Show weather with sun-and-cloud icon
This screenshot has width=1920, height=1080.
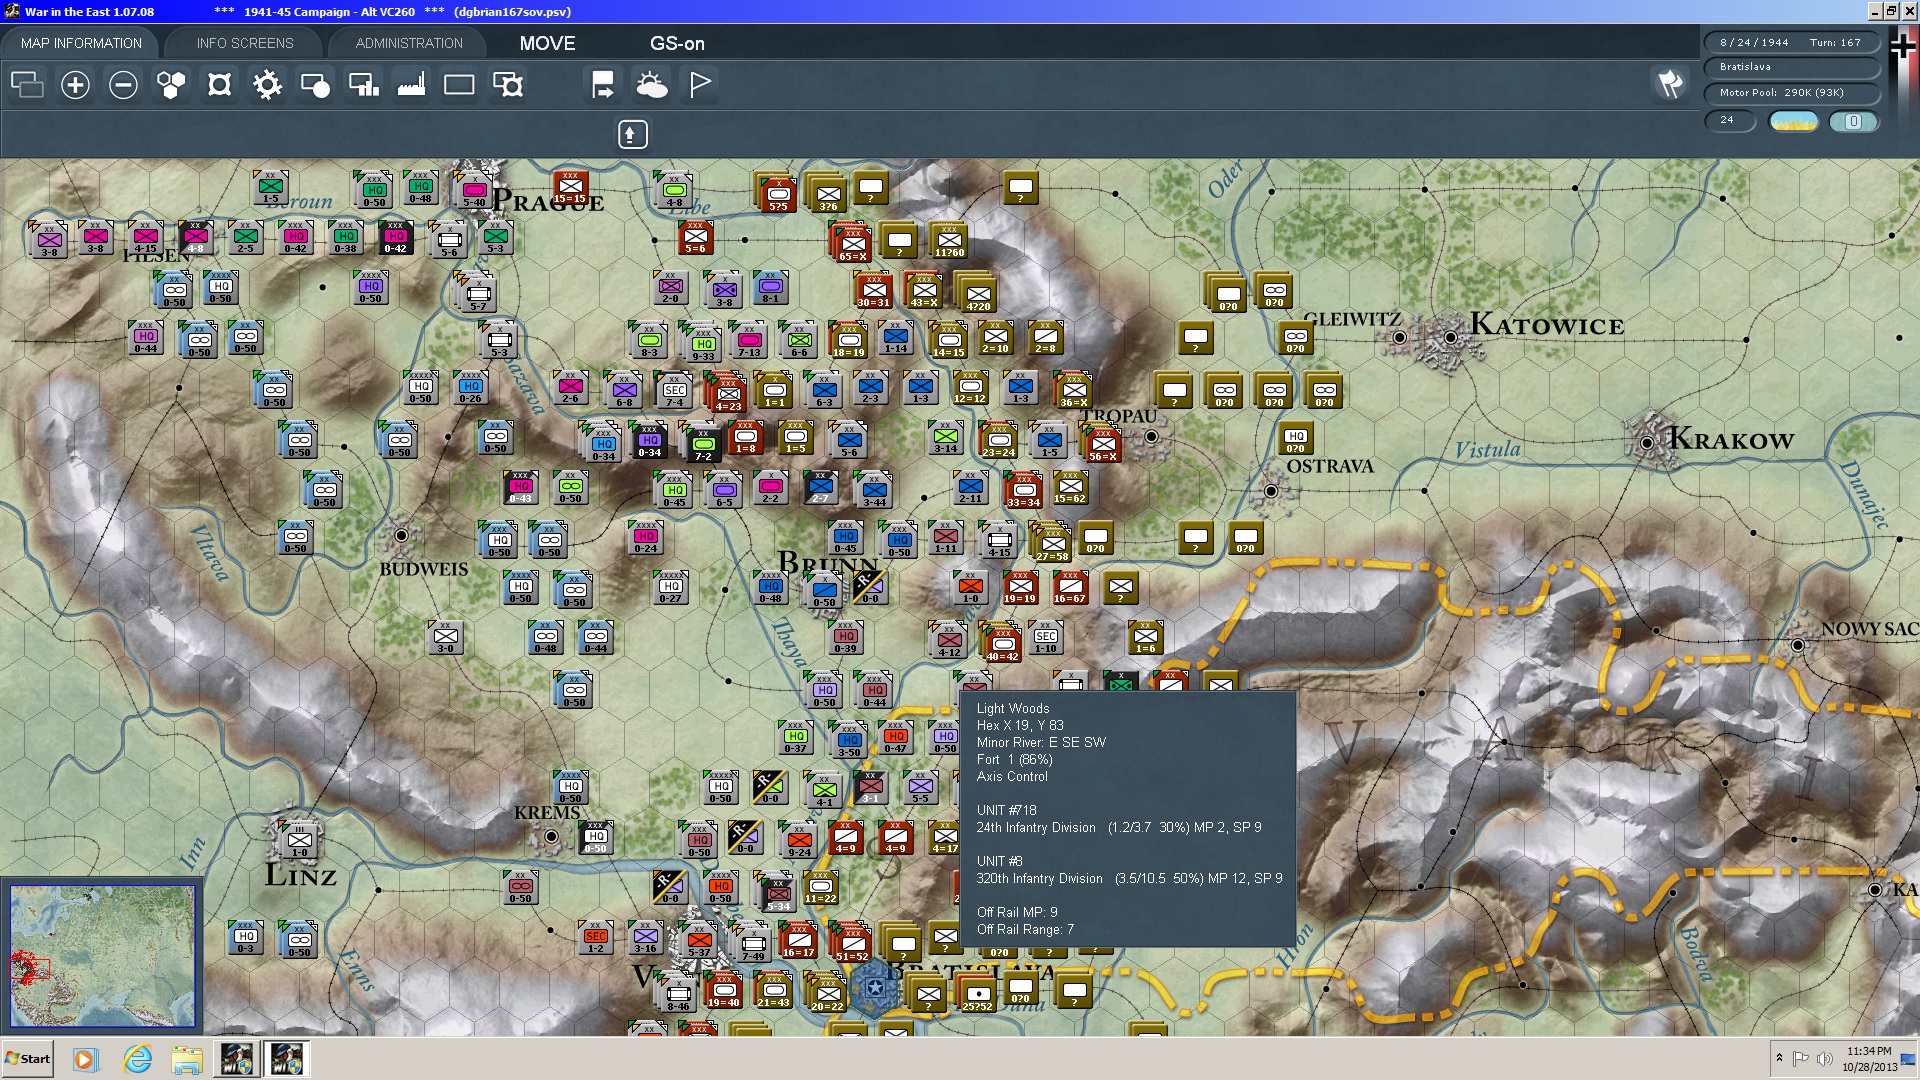(x=652, y=85)
